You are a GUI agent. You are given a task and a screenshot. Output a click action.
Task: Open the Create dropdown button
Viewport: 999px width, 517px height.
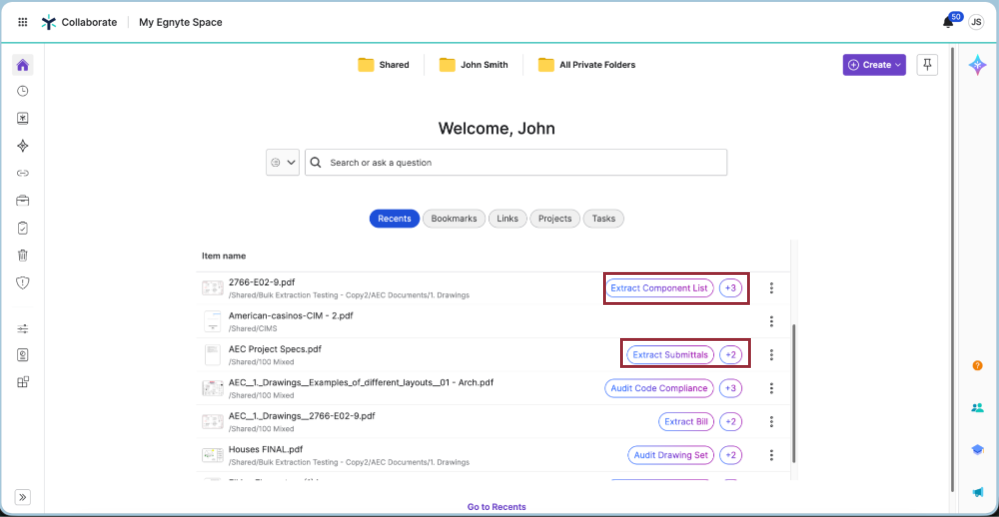[x=874, y=64]
